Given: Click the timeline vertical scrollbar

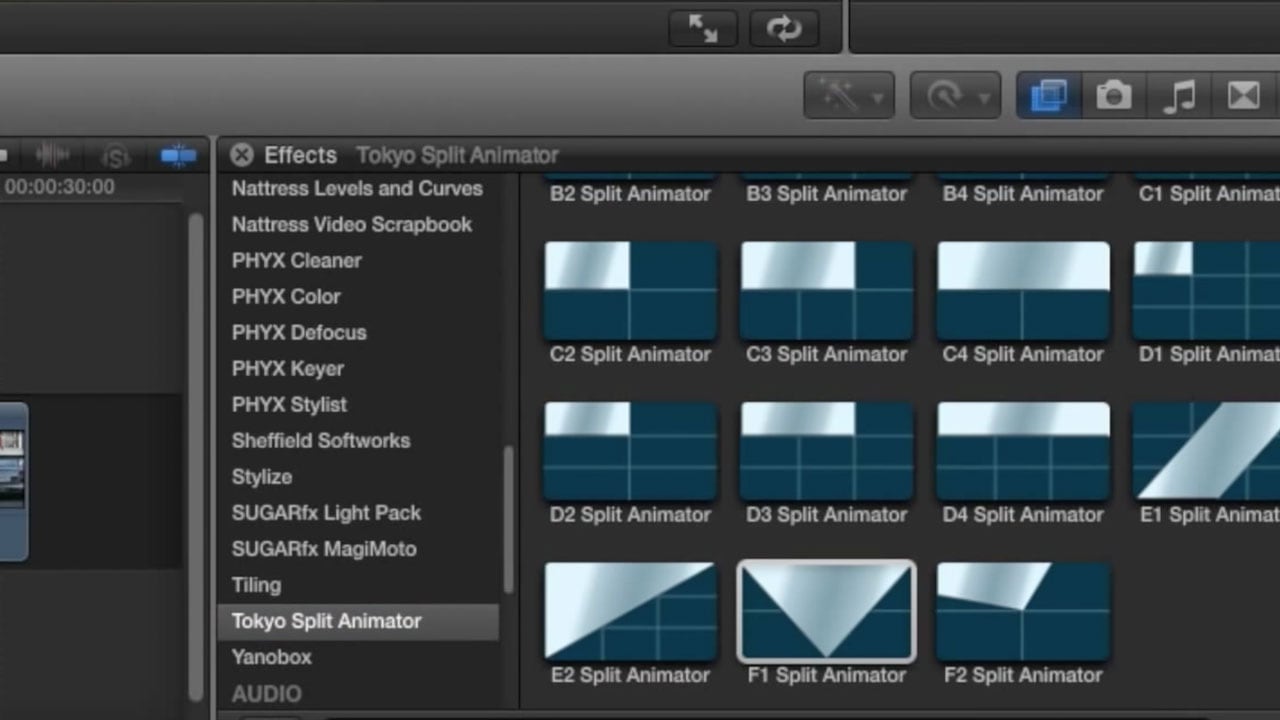Looking at the screenshot, I should [x=196, y=455].
